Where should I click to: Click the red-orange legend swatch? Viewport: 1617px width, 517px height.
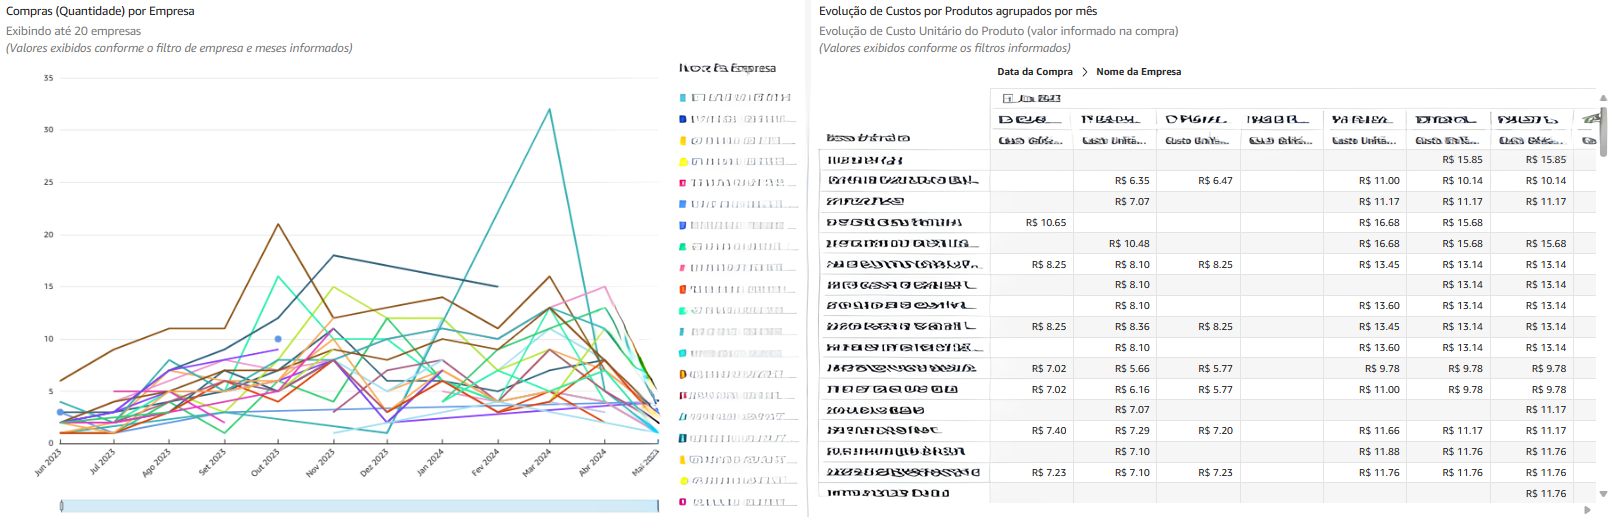(683, 289)
